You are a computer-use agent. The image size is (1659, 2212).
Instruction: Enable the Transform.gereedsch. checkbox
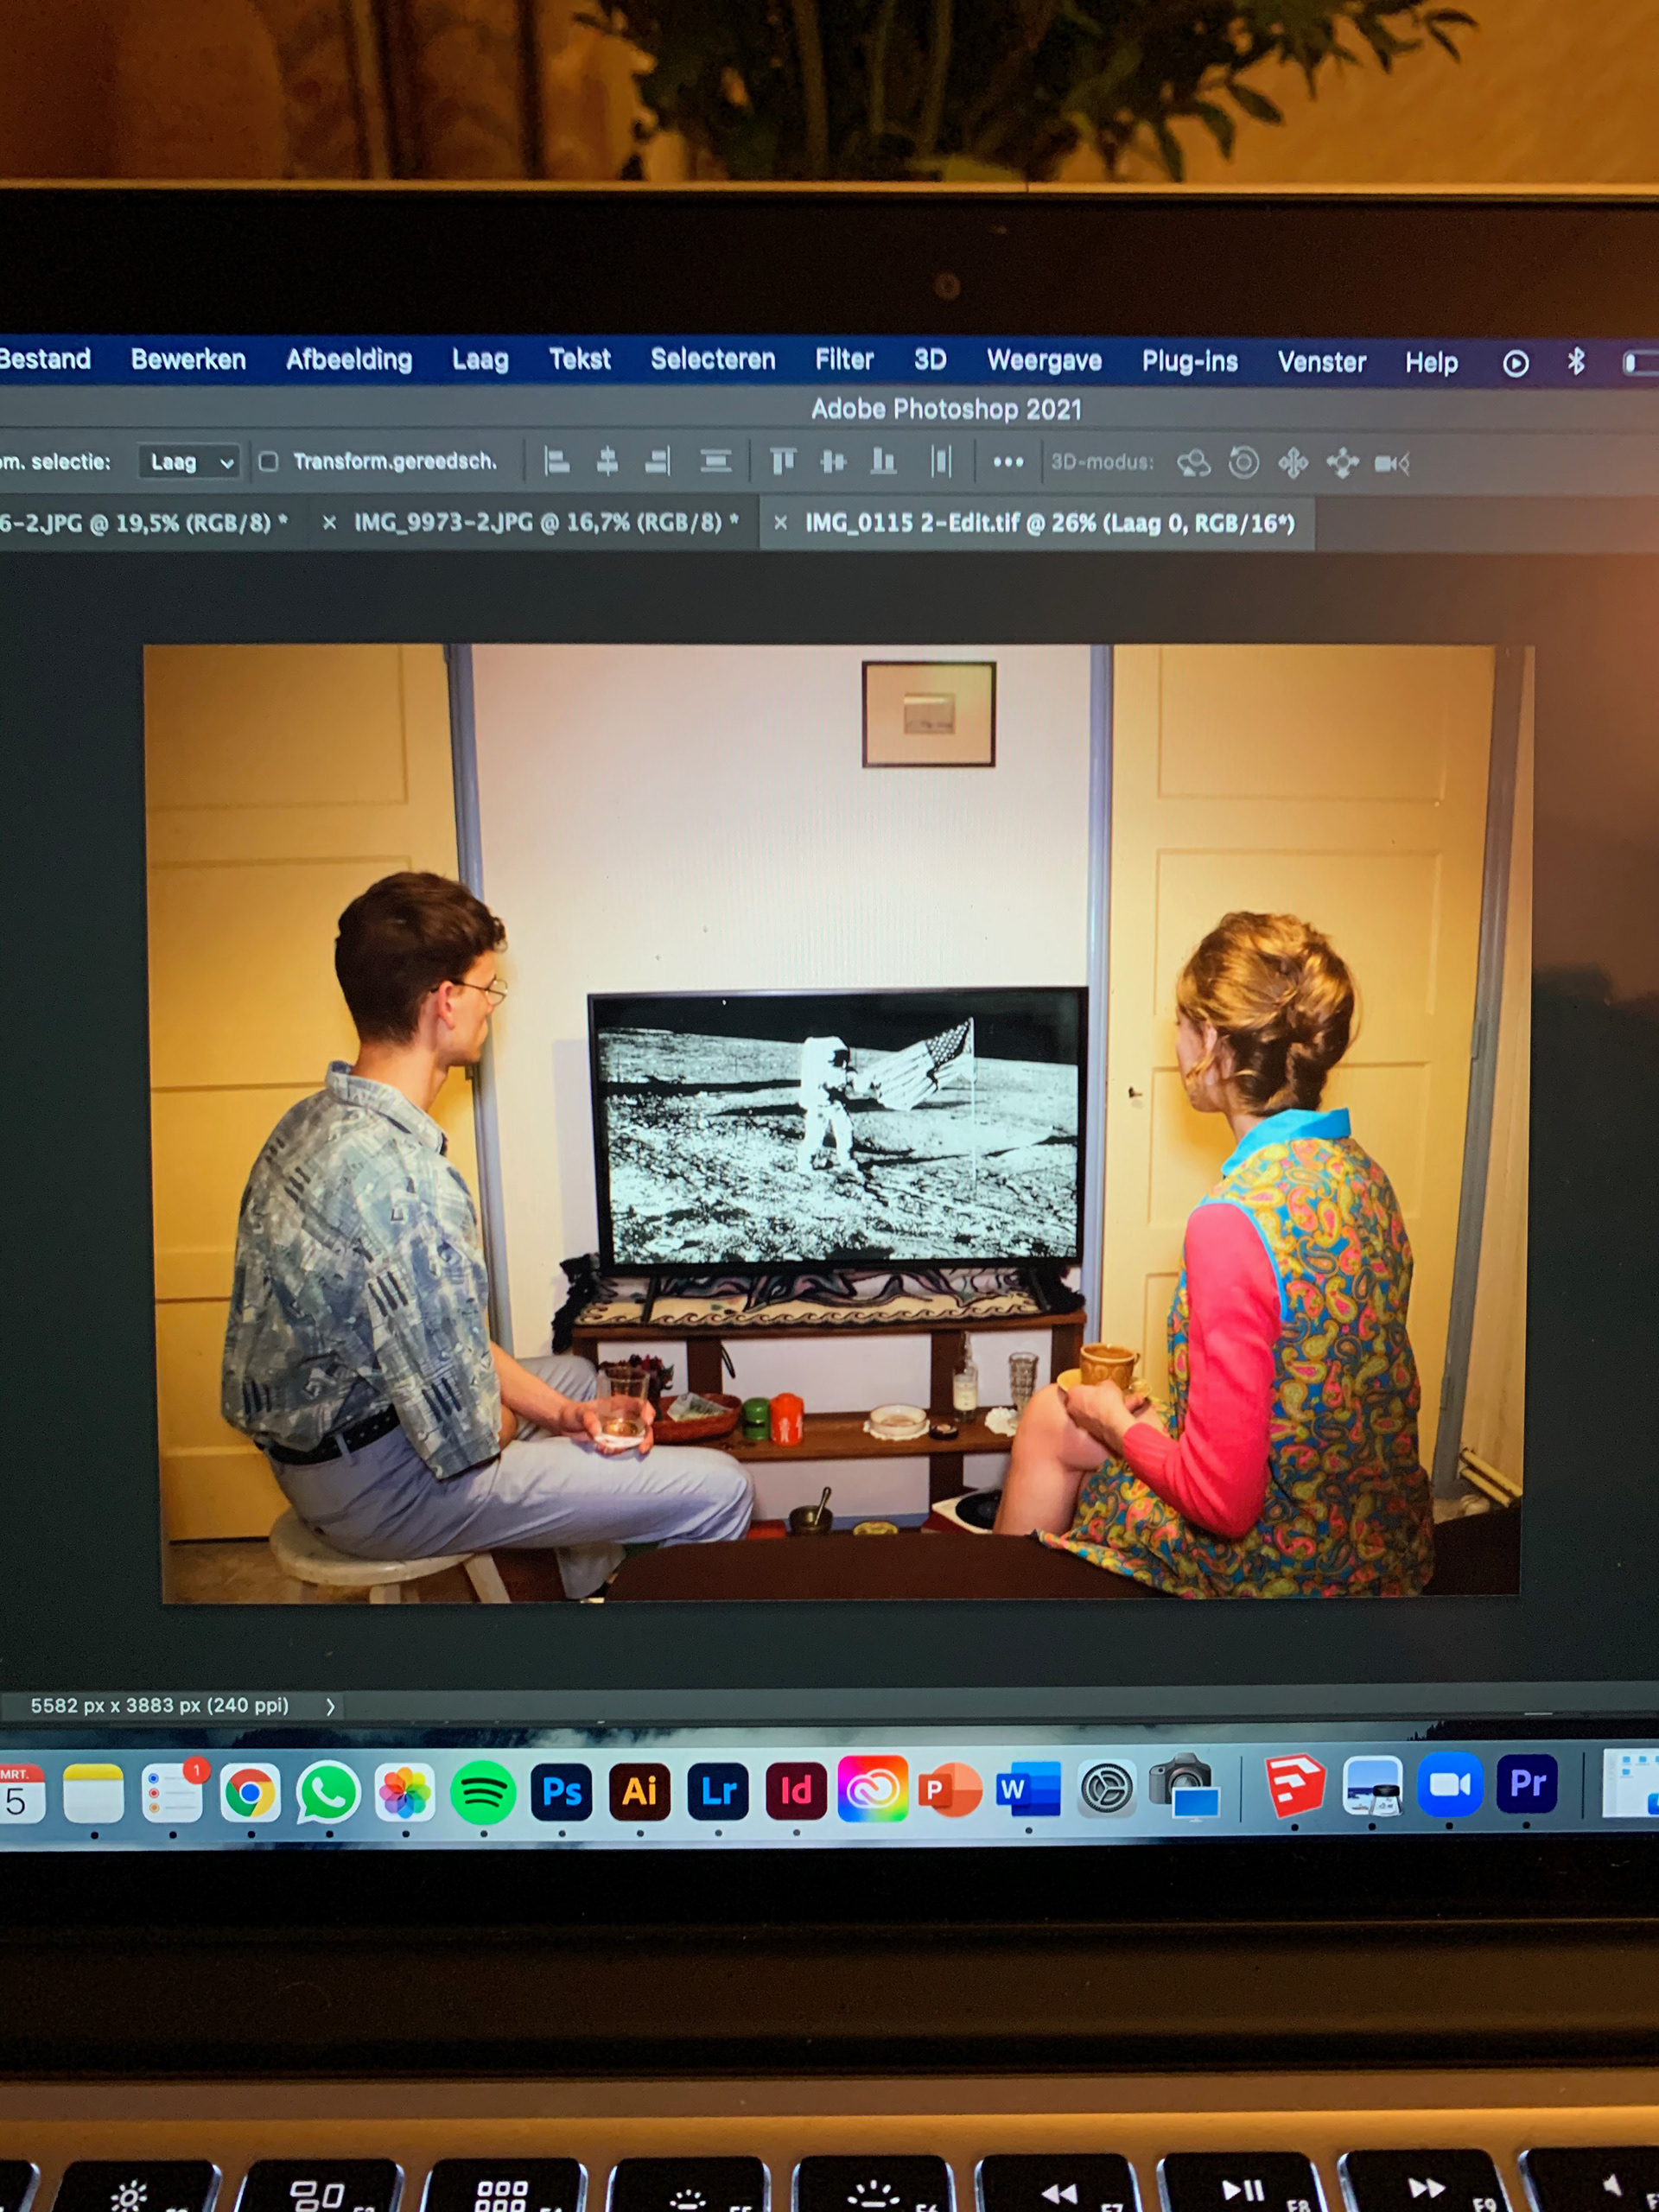click(268, 461)
